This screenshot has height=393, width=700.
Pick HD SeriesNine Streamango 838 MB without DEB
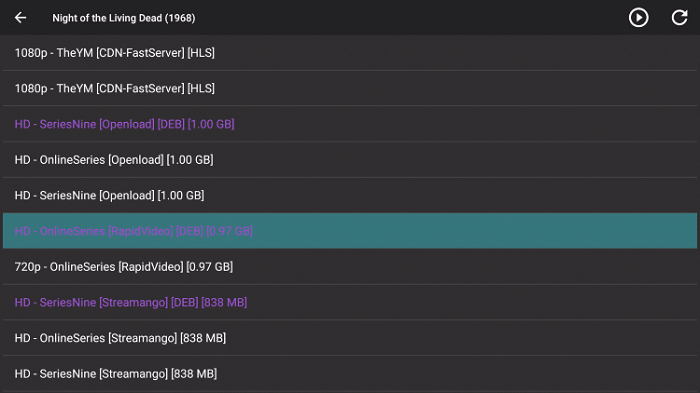click(350, 374)
